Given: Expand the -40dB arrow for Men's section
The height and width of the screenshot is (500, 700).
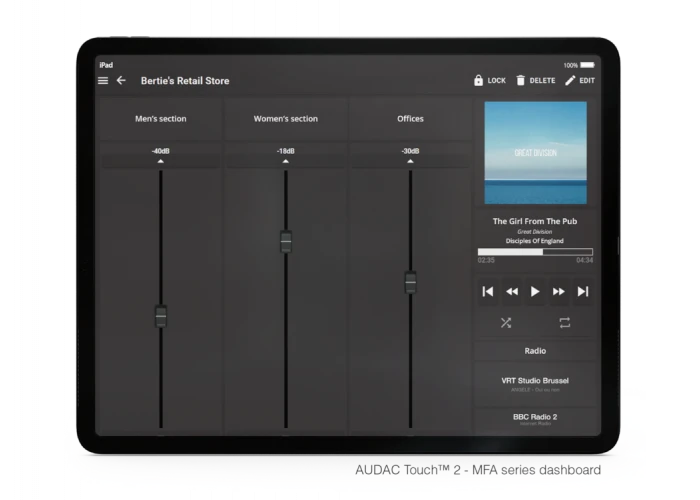Looking at the screenshot, I should click(161, 161).
